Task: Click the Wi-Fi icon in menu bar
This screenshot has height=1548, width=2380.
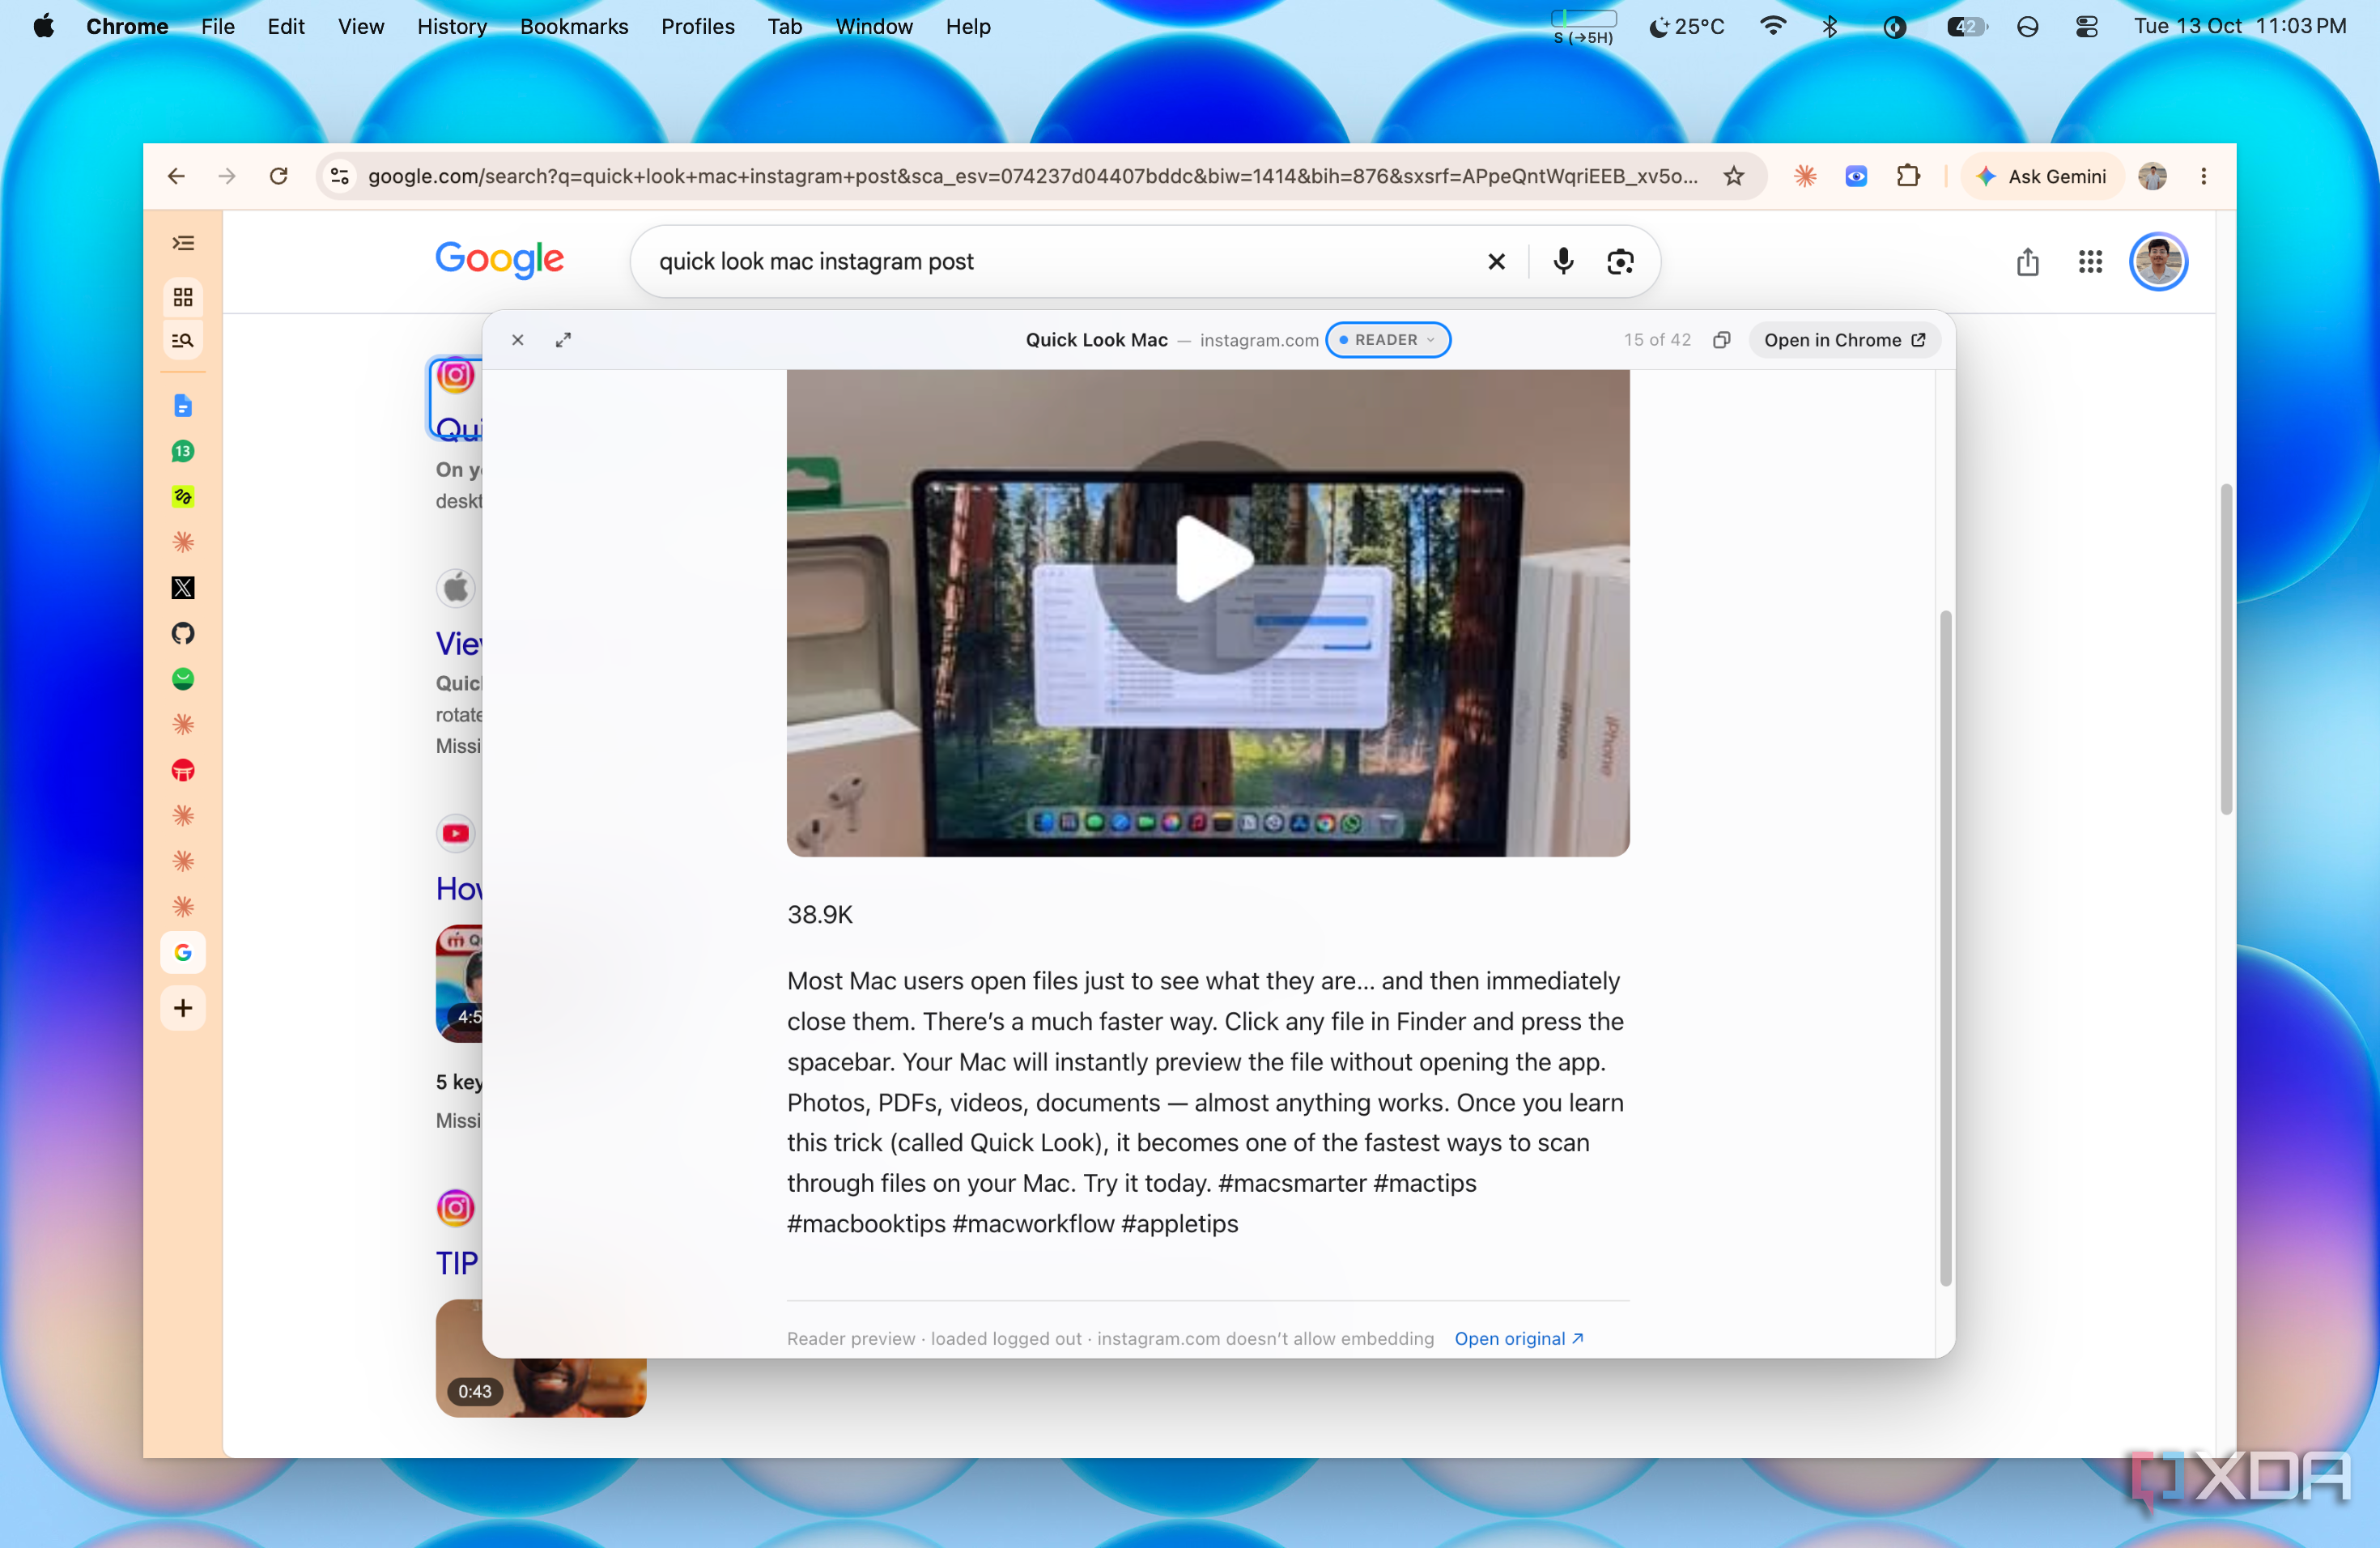Action: (1773, 26)
